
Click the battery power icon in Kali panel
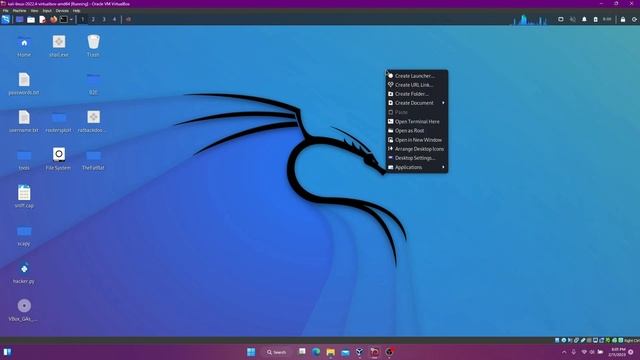click(596, 19)
